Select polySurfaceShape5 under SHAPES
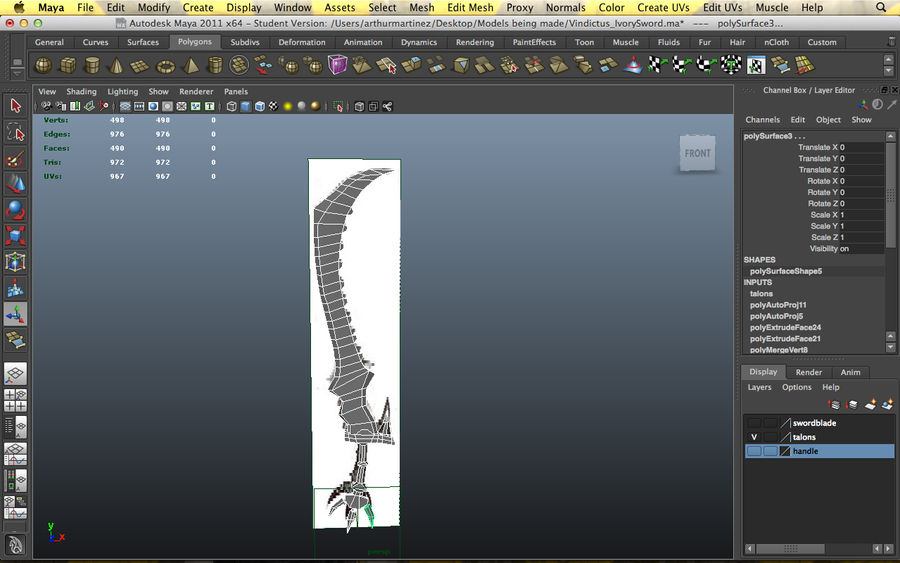Image resolution: width=900 pixels, height=563 pixels. (786, 271)
